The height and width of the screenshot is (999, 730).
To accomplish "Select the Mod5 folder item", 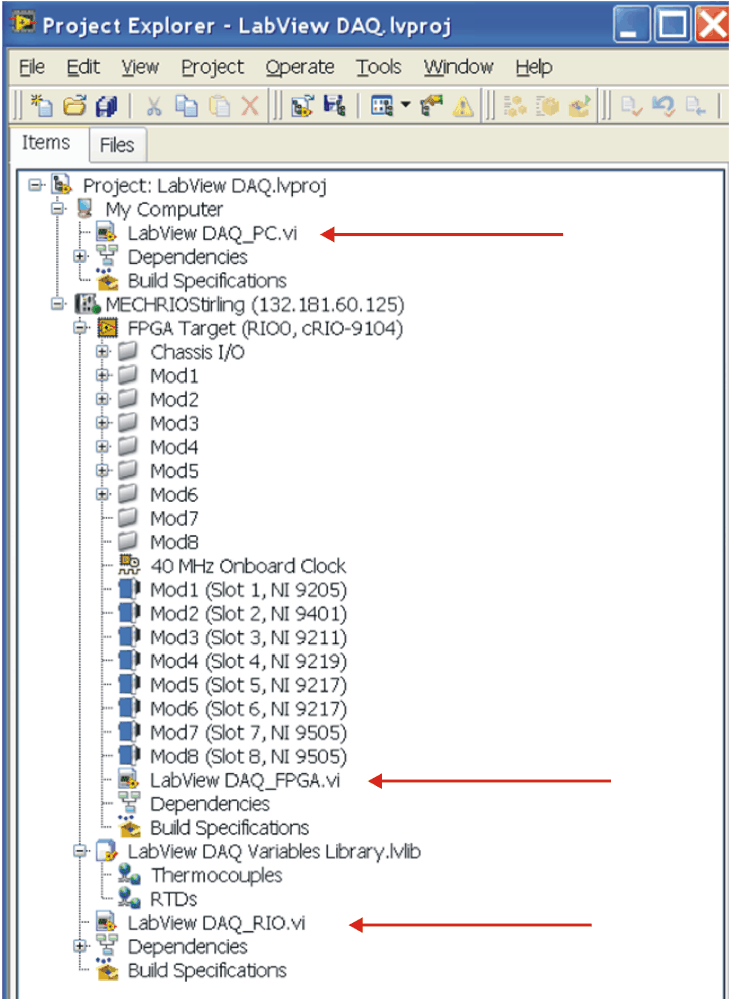I will (174, 471).
